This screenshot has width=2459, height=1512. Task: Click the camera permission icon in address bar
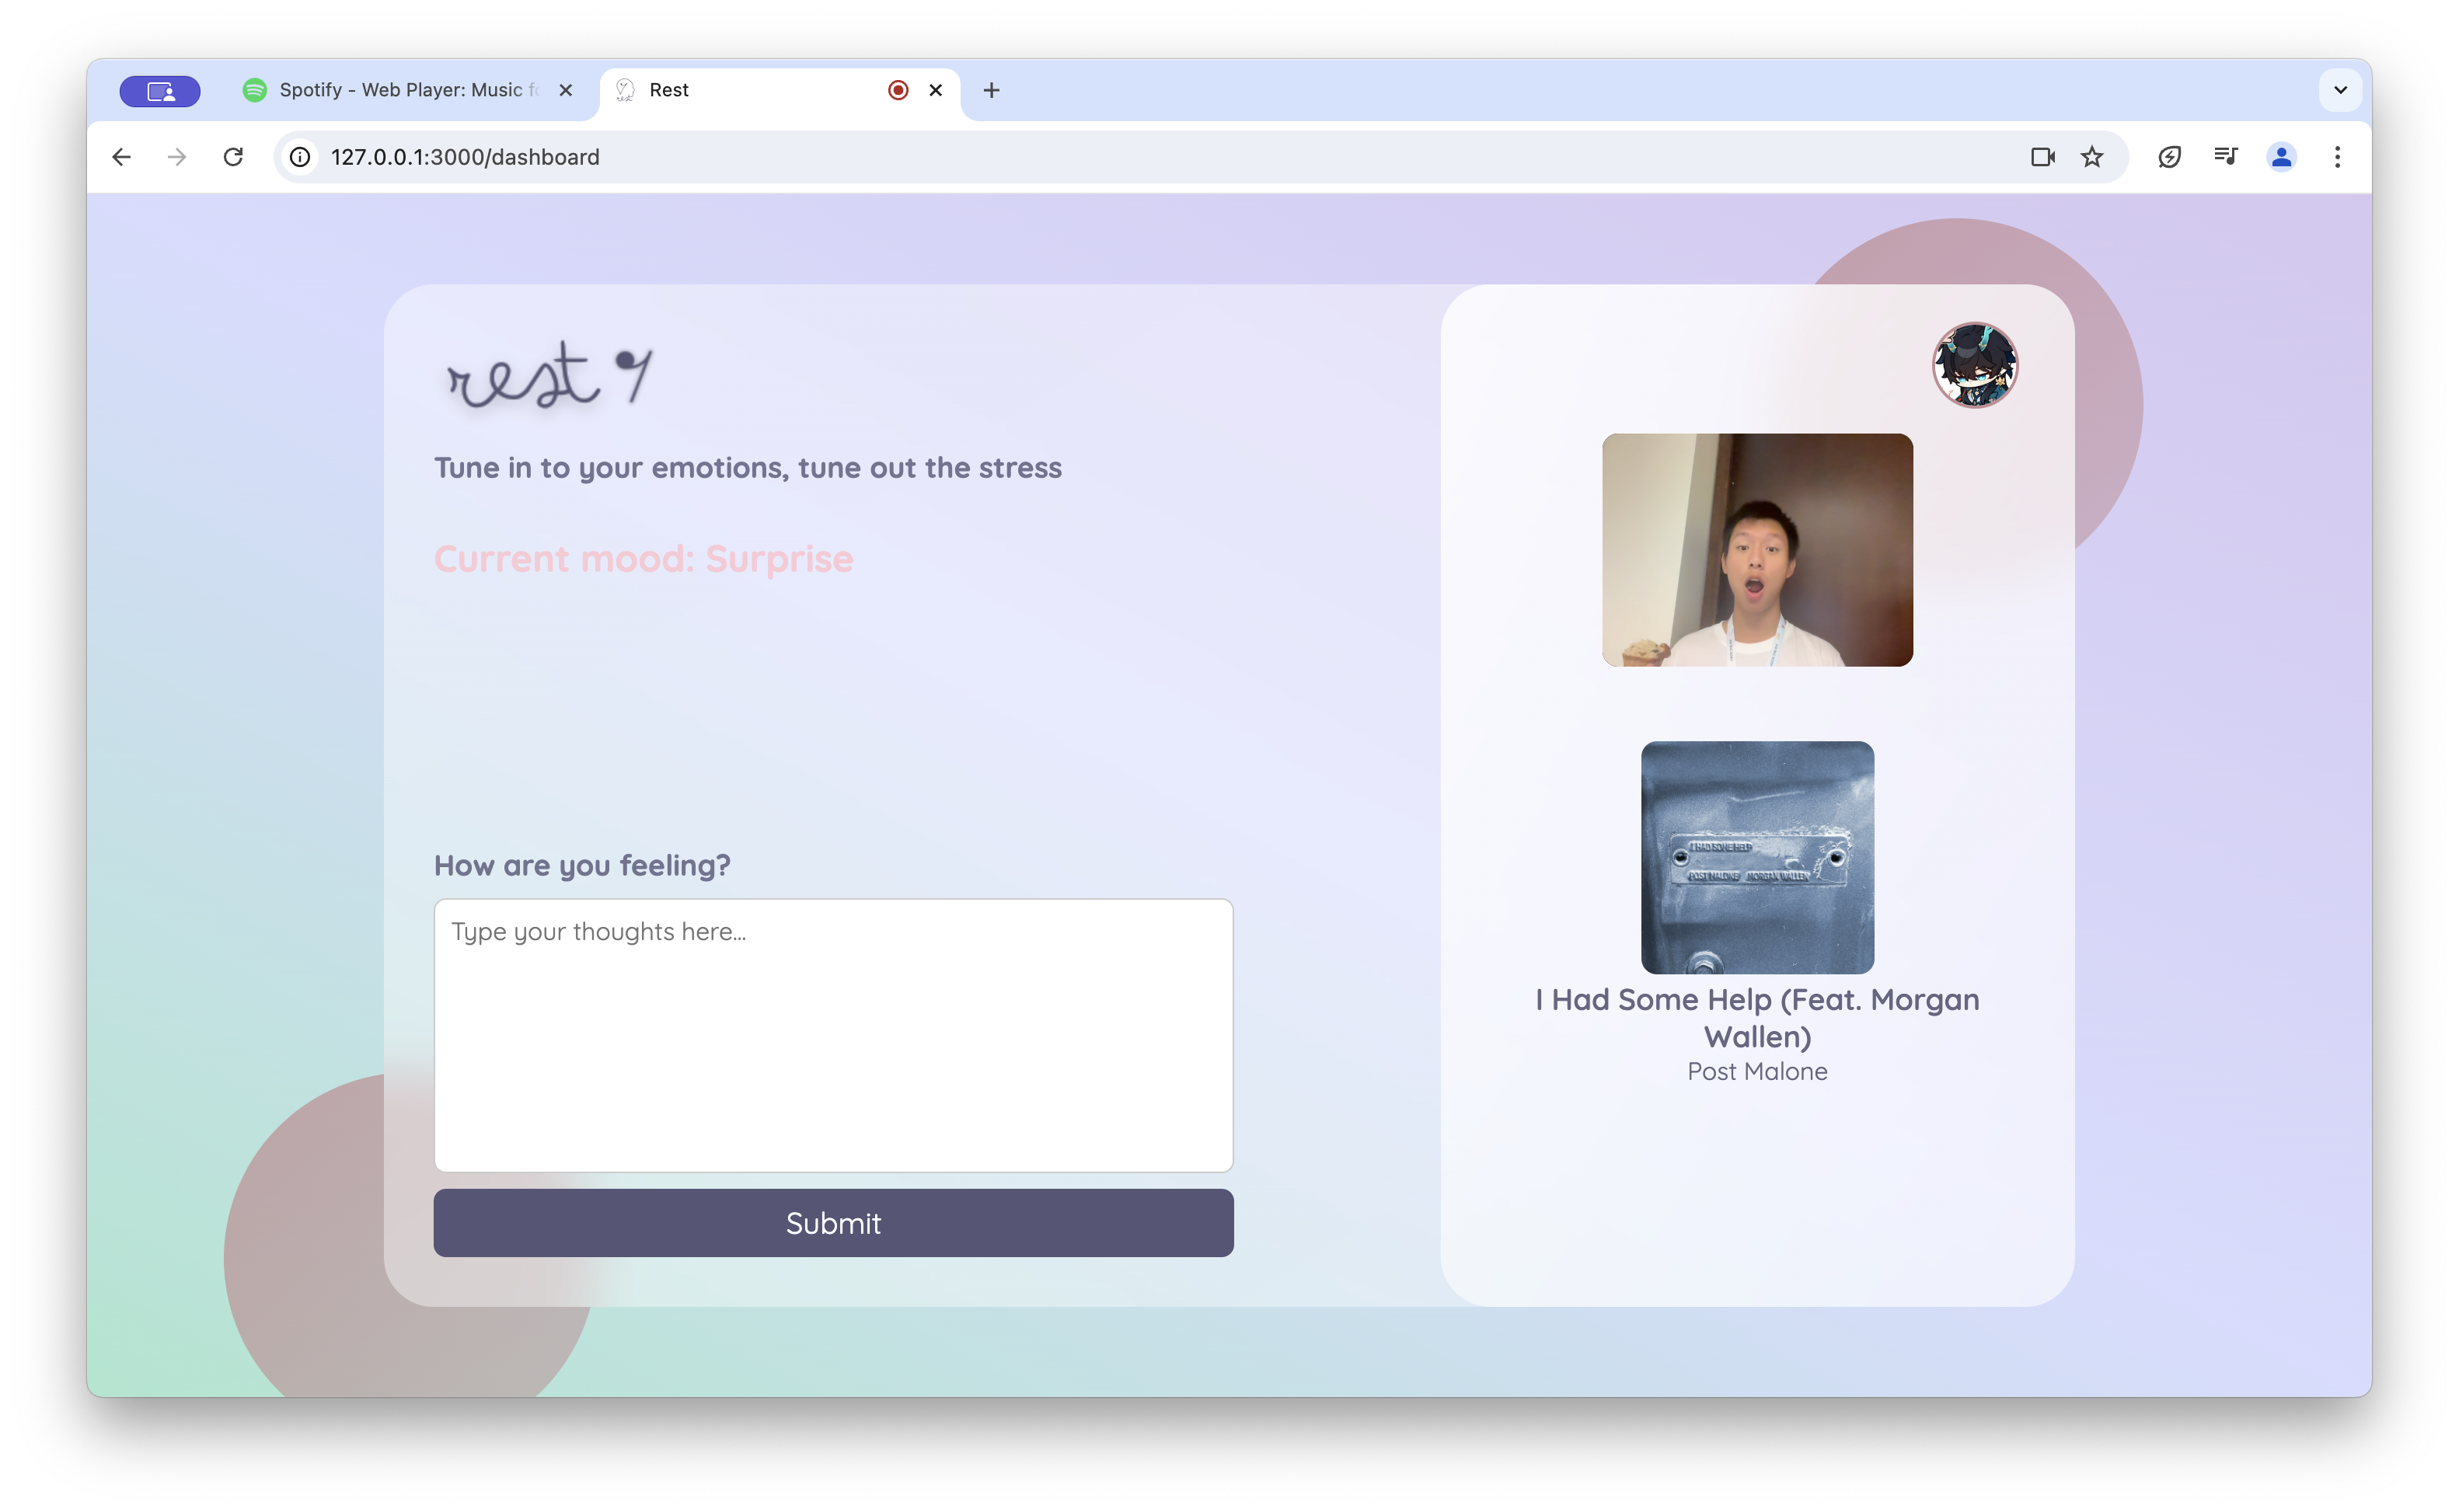click(x=2042, y=157)
